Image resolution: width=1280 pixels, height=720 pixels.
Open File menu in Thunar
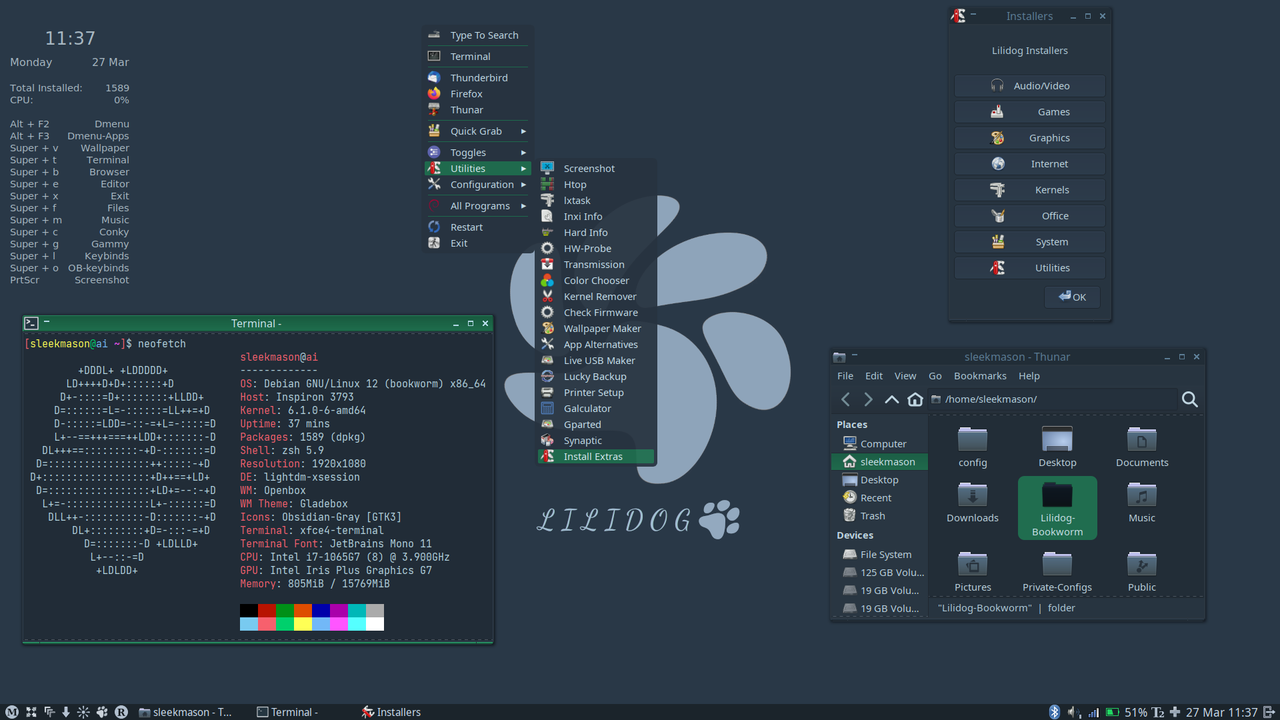845,376
